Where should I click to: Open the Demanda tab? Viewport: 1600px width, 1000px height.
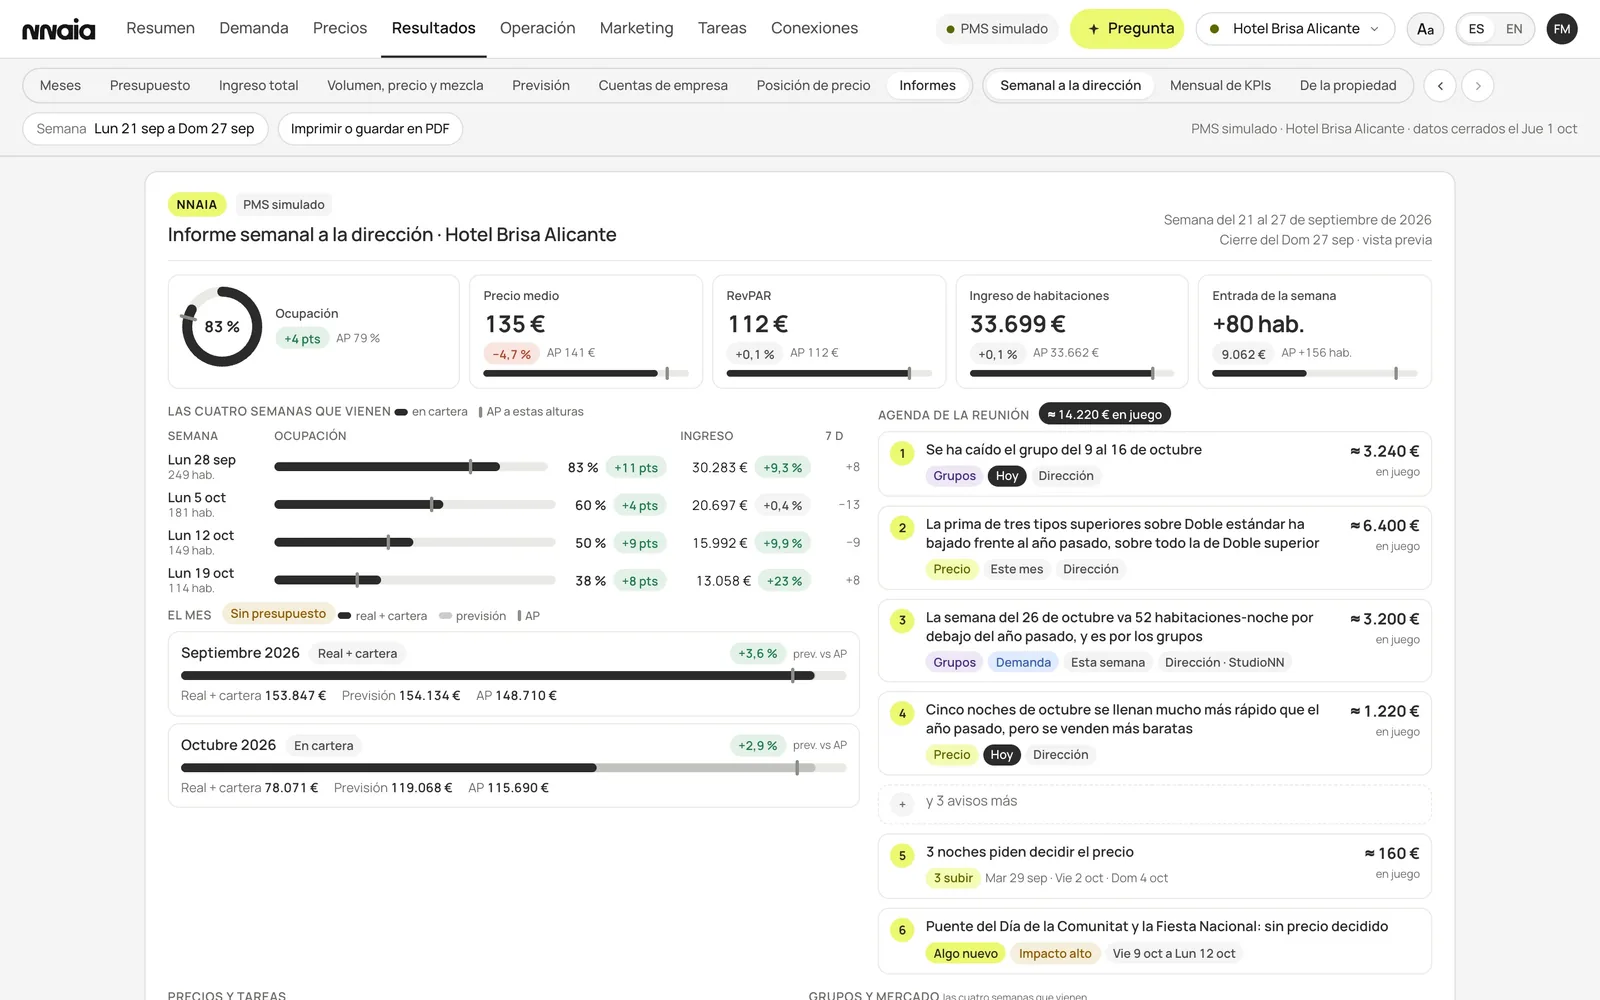click(254, 28)
